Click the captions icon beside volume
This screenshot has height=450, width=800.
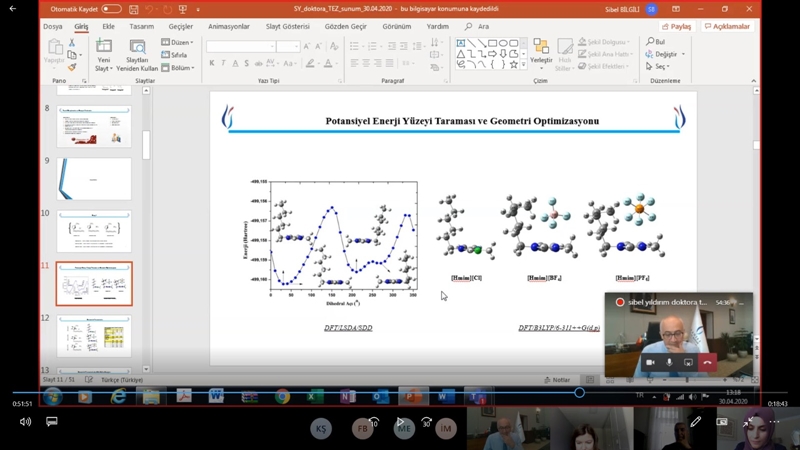[52, 422]
